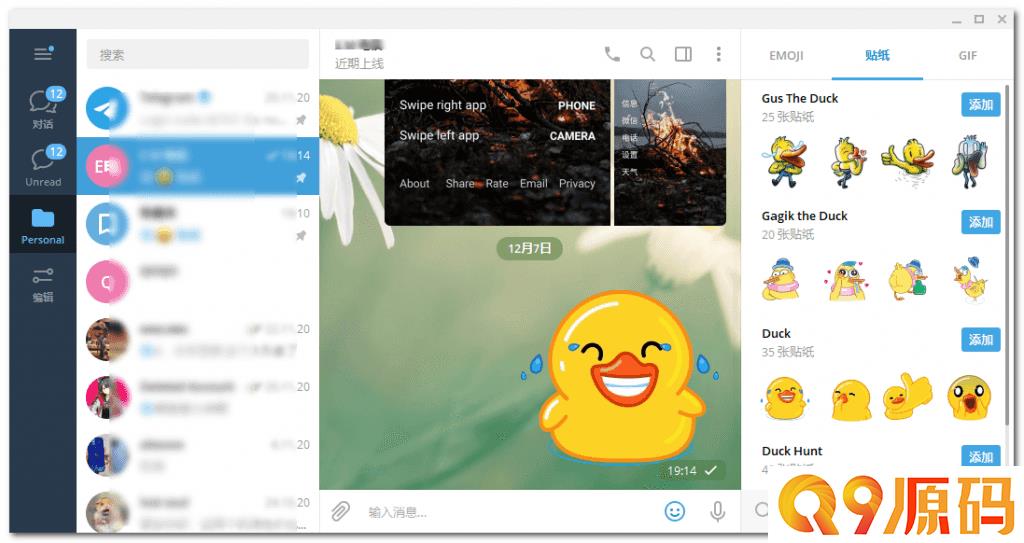Select crying Gus The Duck sticker
Image resolution: width=1024 pixels, height=543 pixels.
click(x=784, y=162)
